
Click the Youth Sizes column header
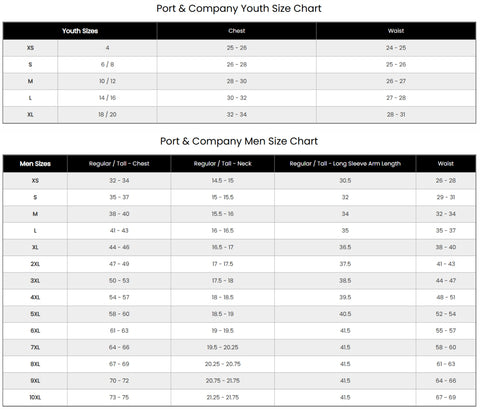(80, 31)
